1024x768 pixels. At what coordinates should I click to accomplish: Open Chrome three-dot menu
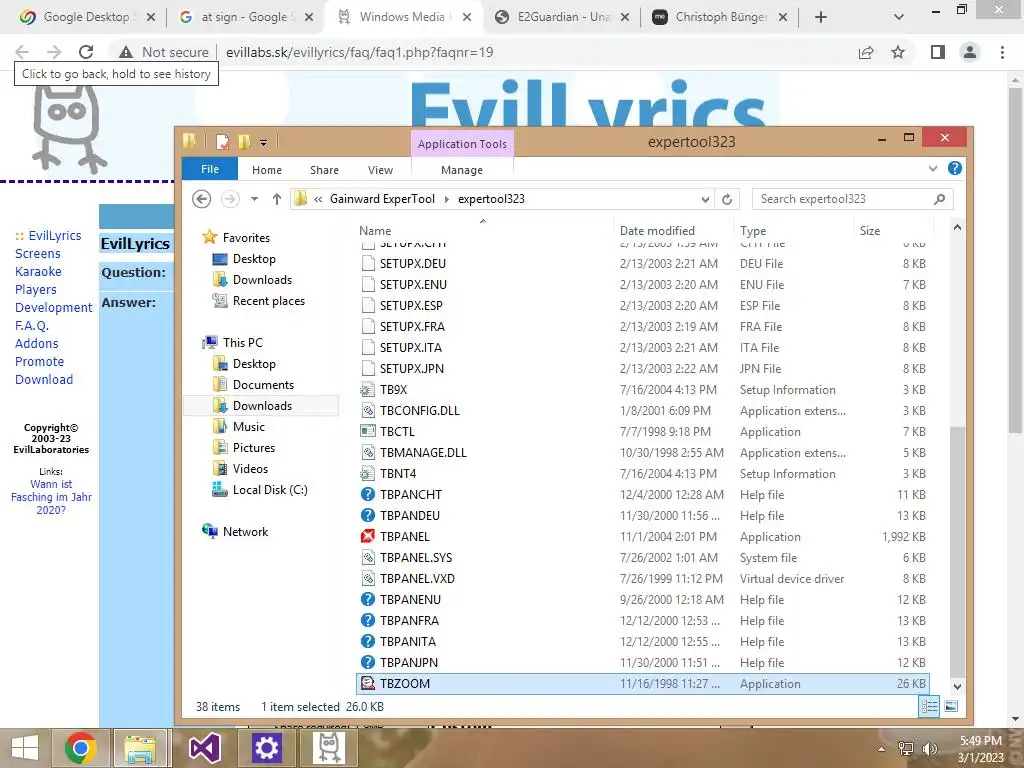pos(1002,52)
